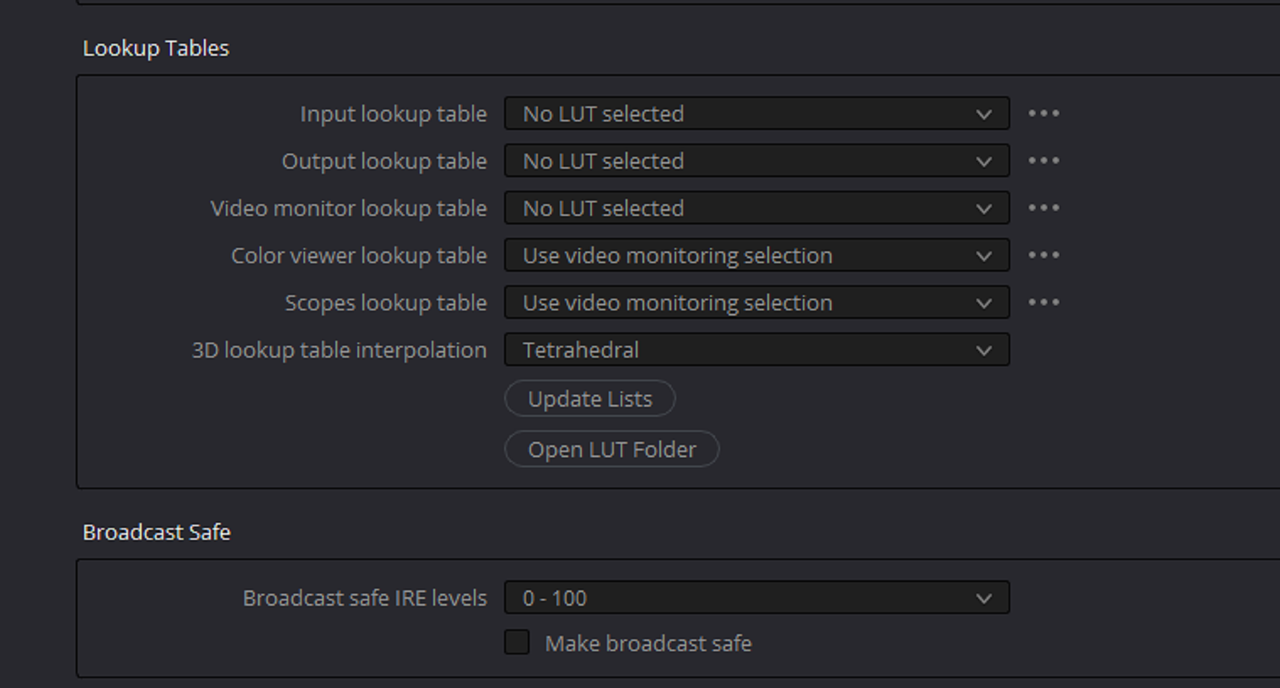Open the ellipsis menu for Color viewer lookup table

(1043, 255)
